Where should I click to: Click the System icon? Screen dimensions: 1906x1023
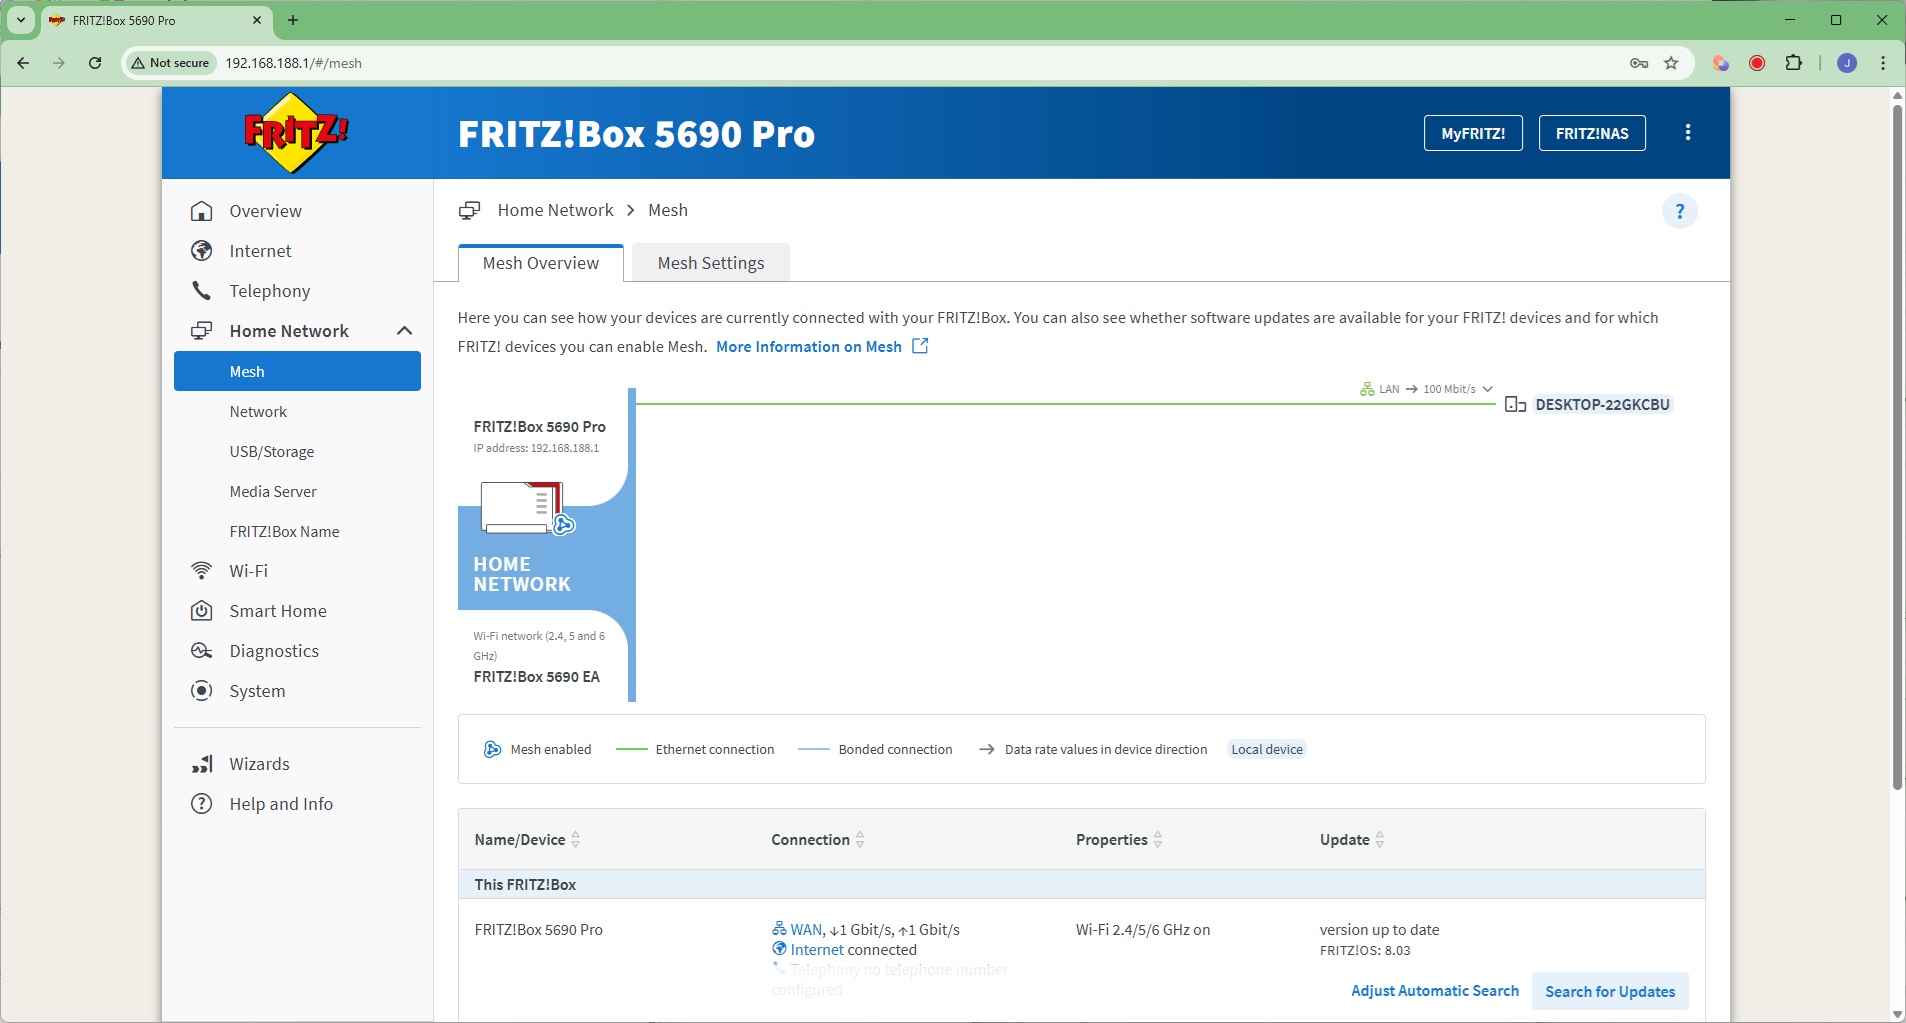click(202, 691)
